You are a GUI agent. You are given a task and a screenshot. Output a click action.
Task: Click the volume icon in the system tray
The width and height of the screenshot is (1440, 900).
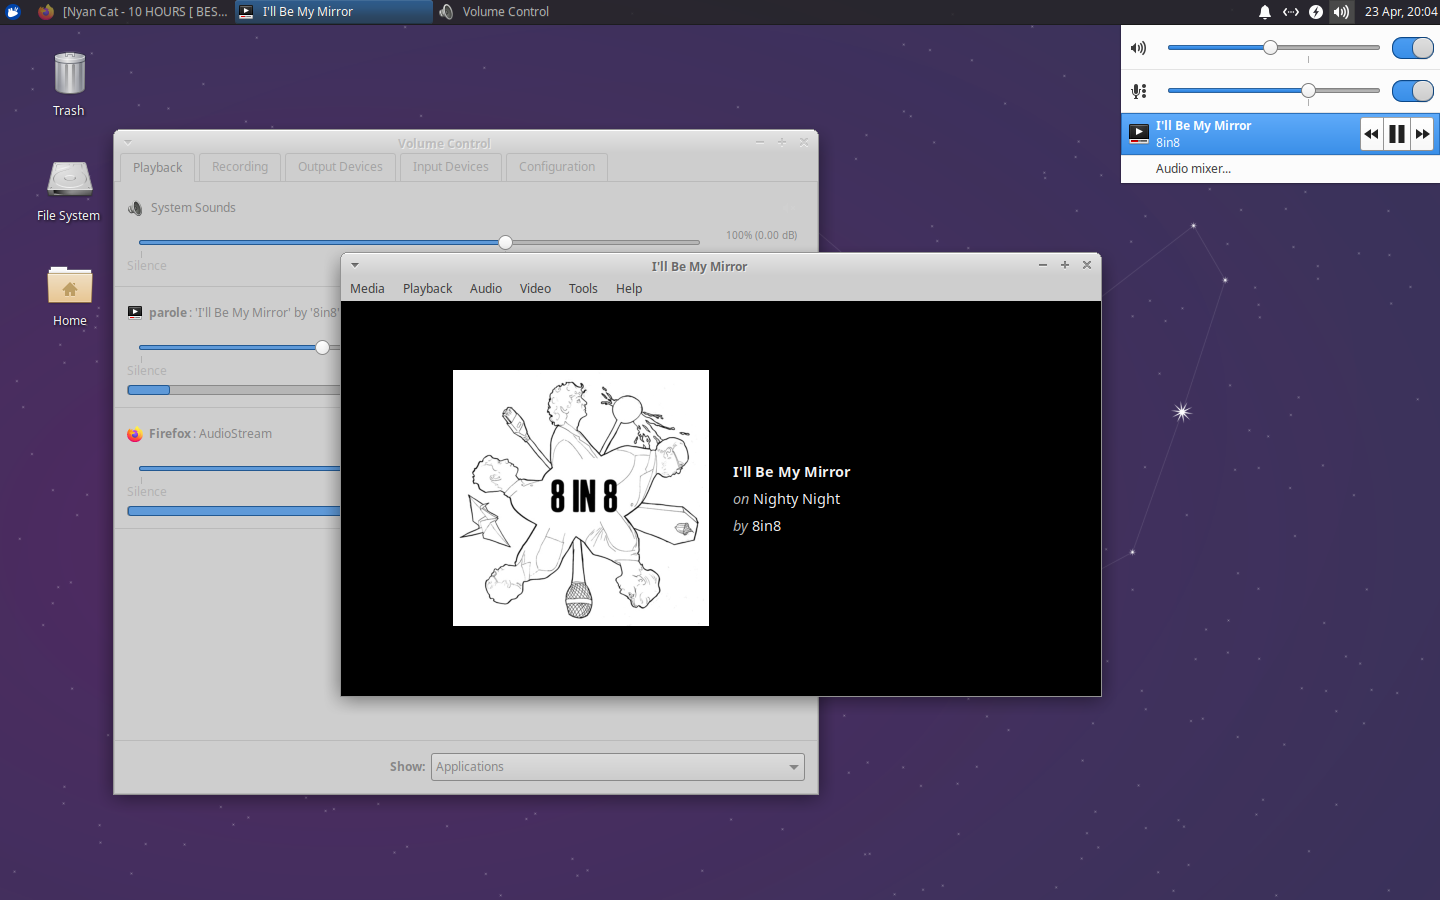(1341, 11)
